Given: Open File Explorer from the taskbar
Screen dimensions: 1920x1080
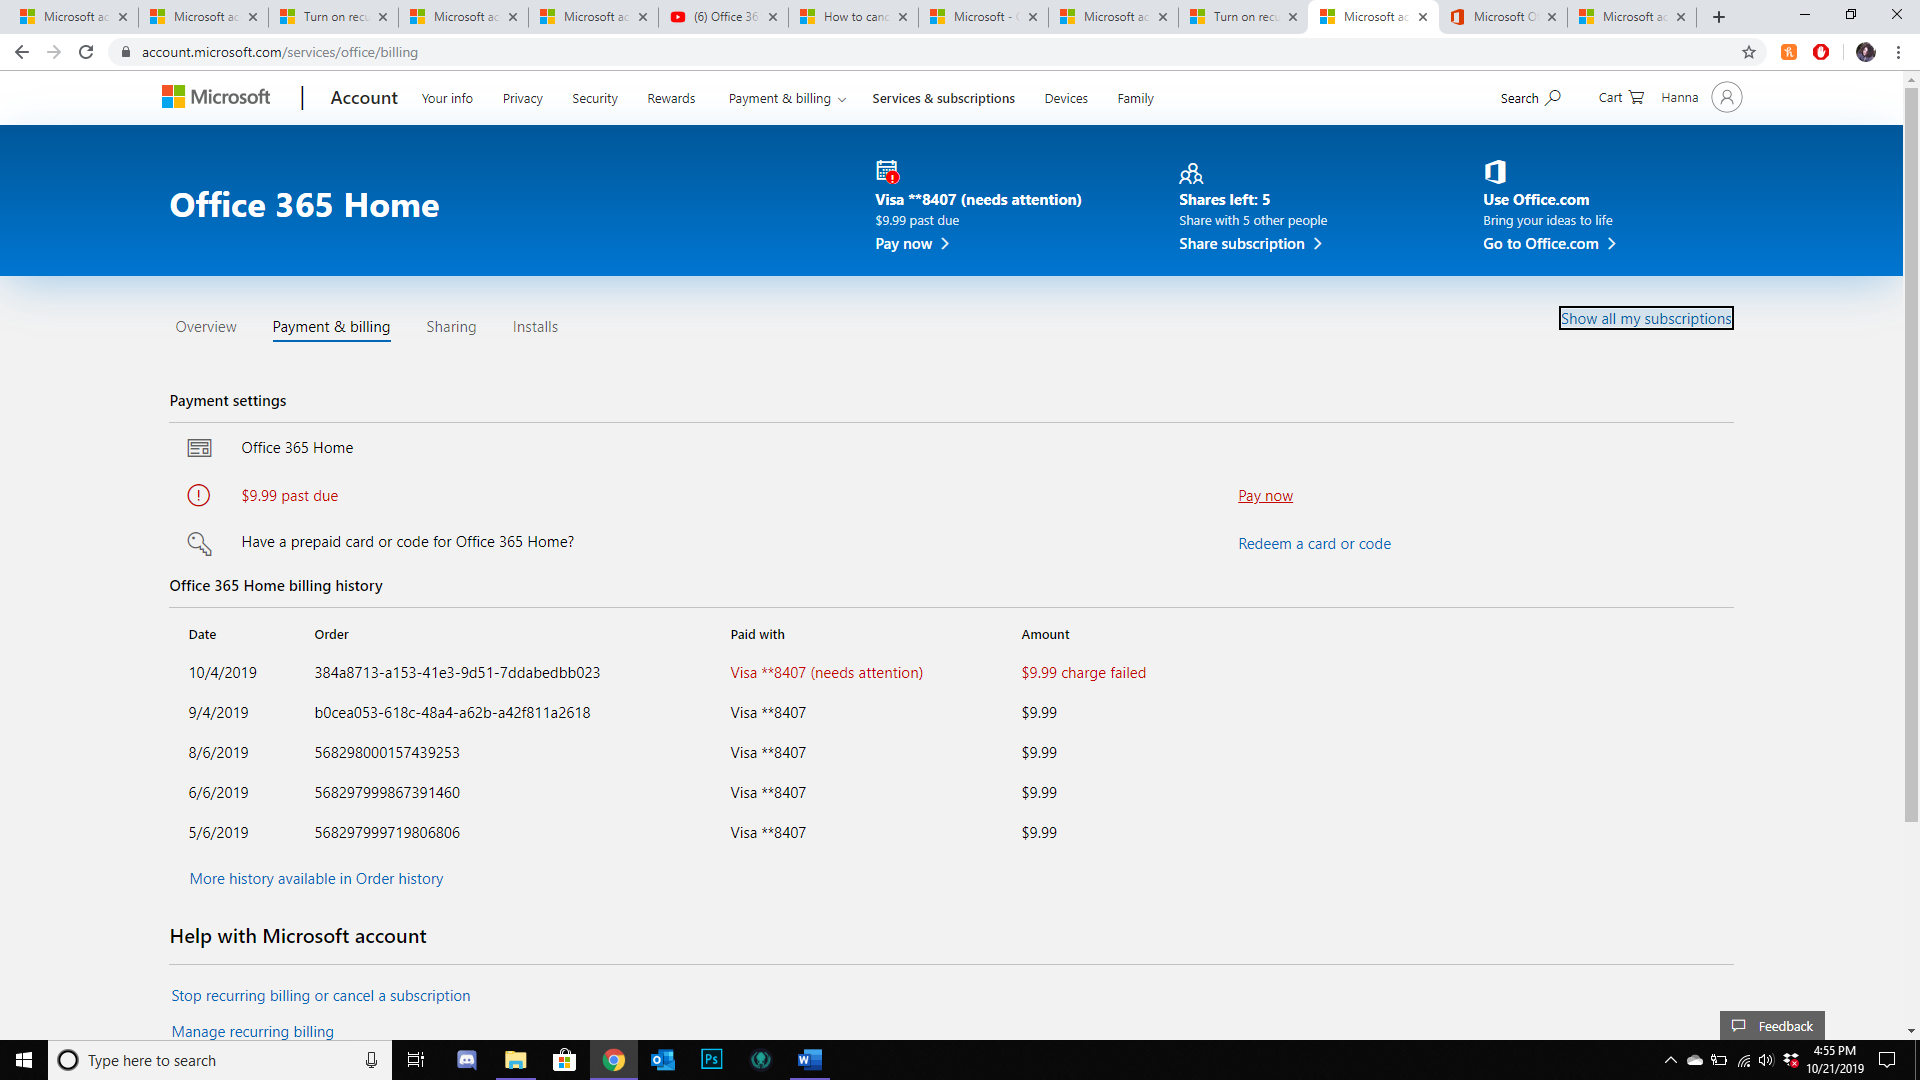Looking at the screenshot, I should pos(516,1060).
